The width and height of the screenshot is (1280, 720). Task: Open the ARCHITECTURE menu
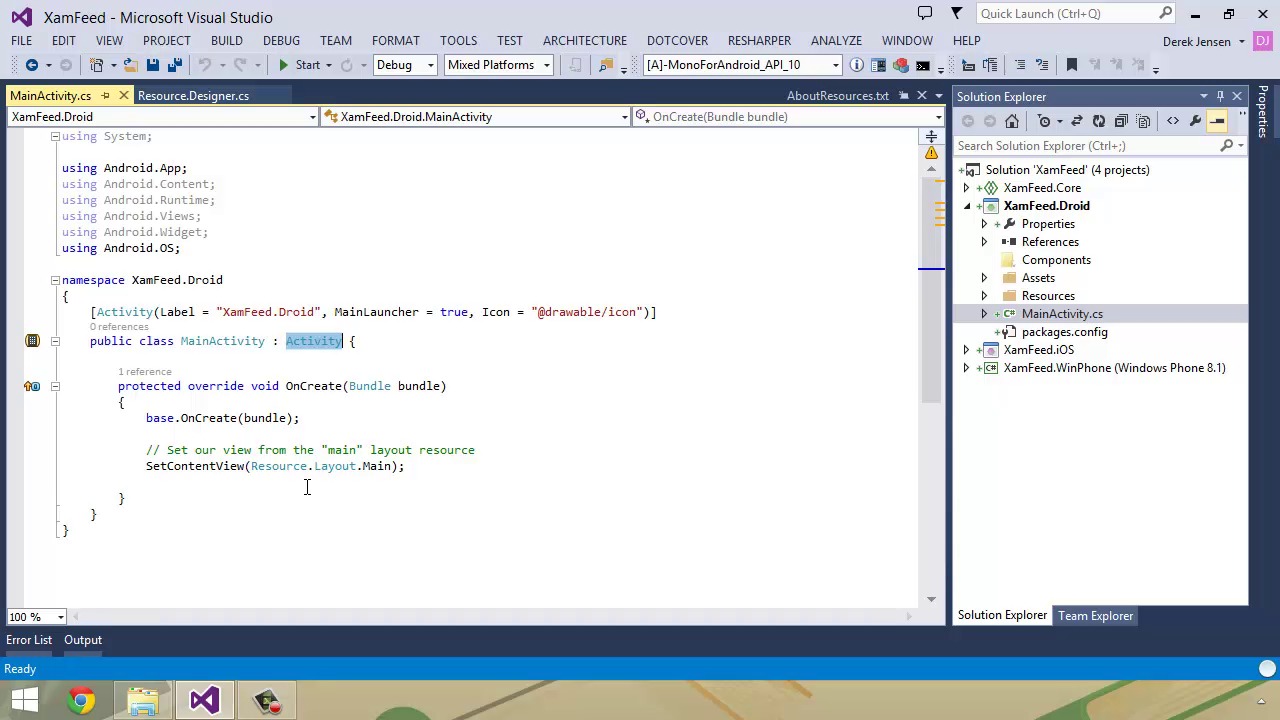pyautogui.click(x=585, y=41)
